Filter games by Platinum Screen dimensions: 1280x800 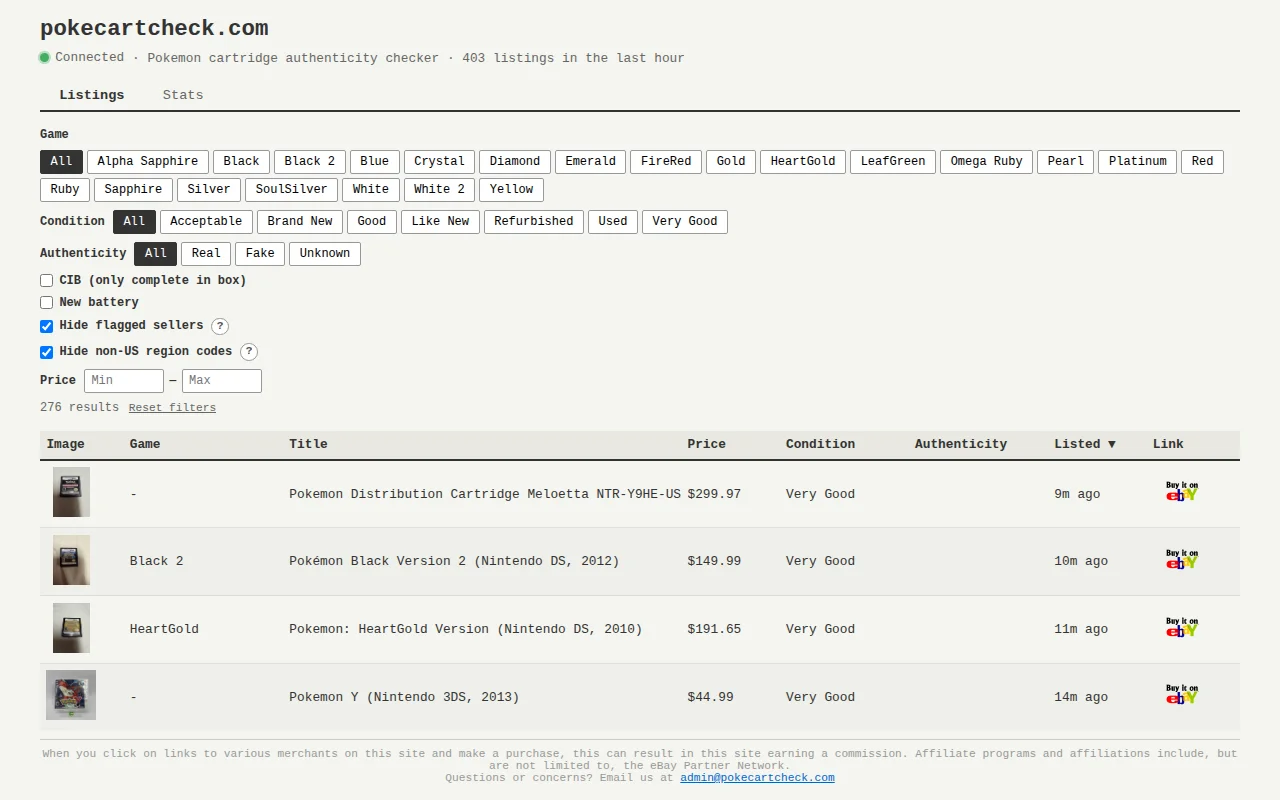(1138, 162)
